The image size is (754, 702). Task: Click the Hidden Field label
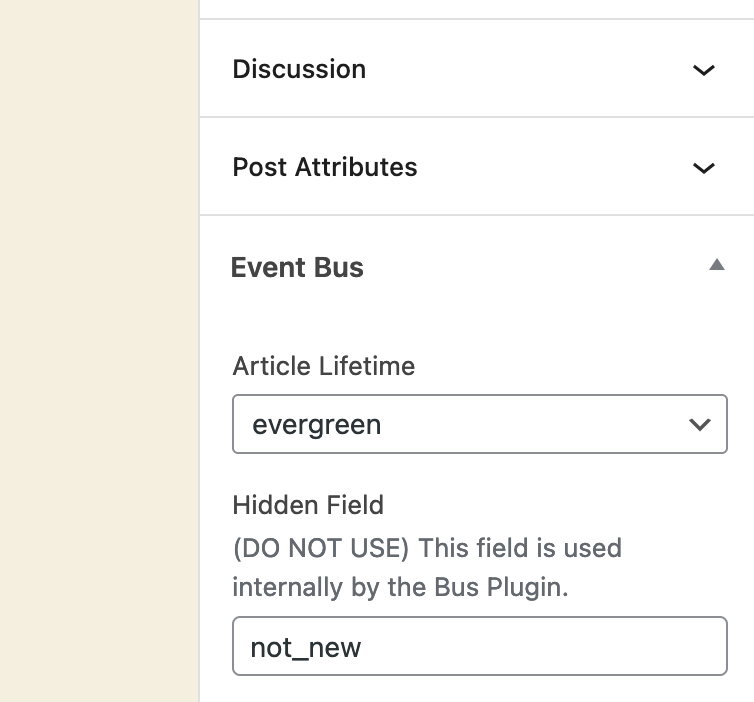coord(308,505)
